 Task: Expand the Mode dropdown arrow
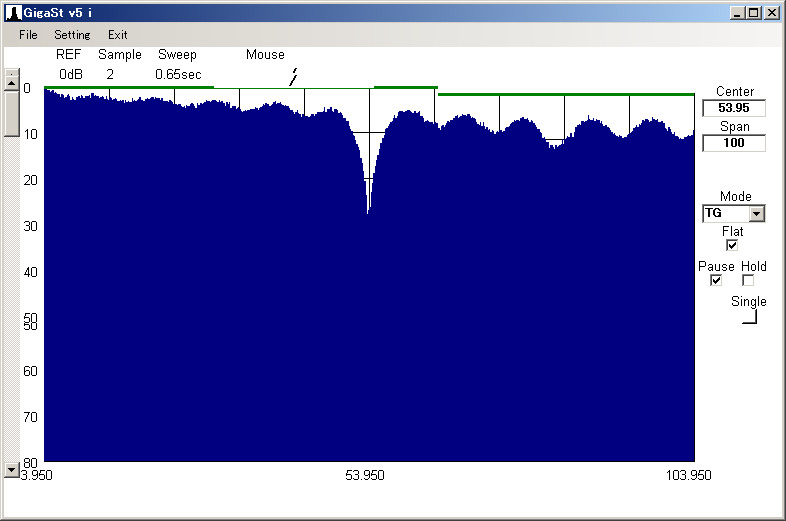(757, 213)
